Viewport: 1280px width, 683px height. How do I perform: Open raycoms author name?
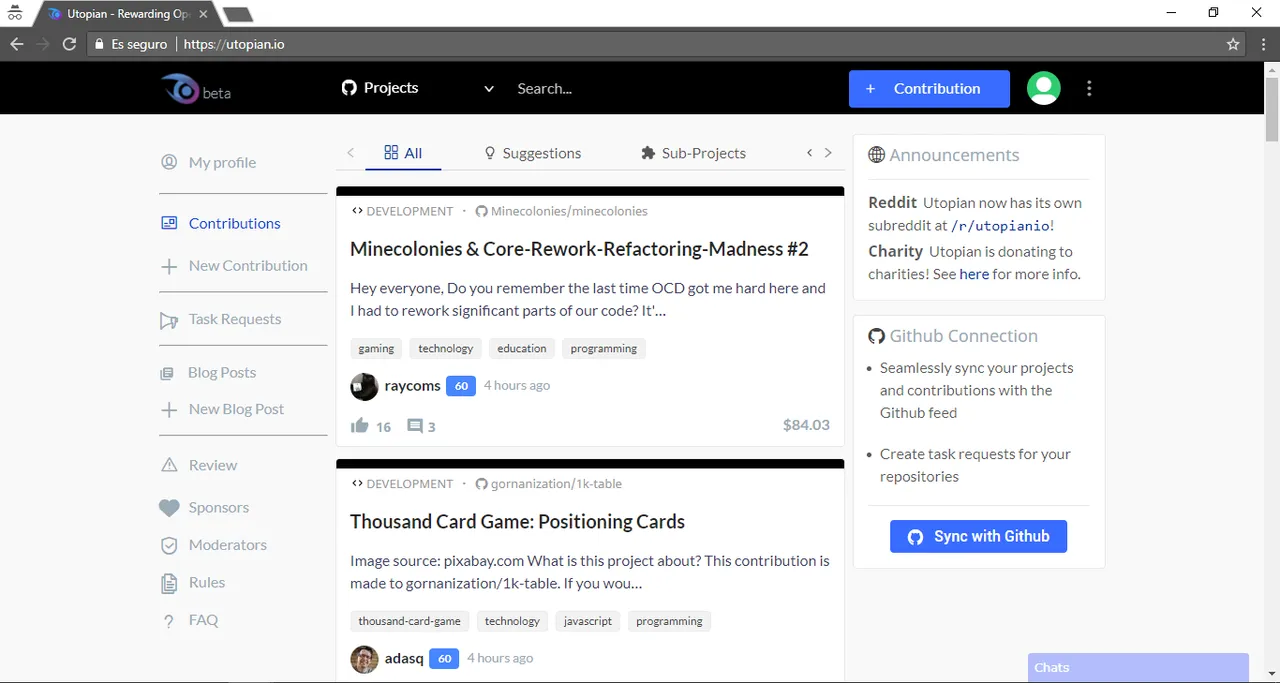(x=412, y=386)
